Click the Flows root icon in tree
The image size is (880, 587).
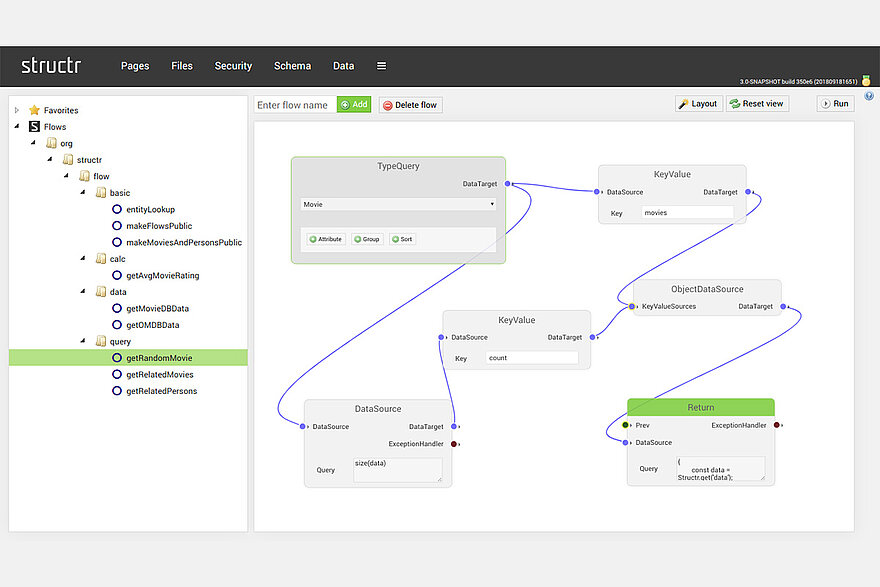(x=35, y=127)
